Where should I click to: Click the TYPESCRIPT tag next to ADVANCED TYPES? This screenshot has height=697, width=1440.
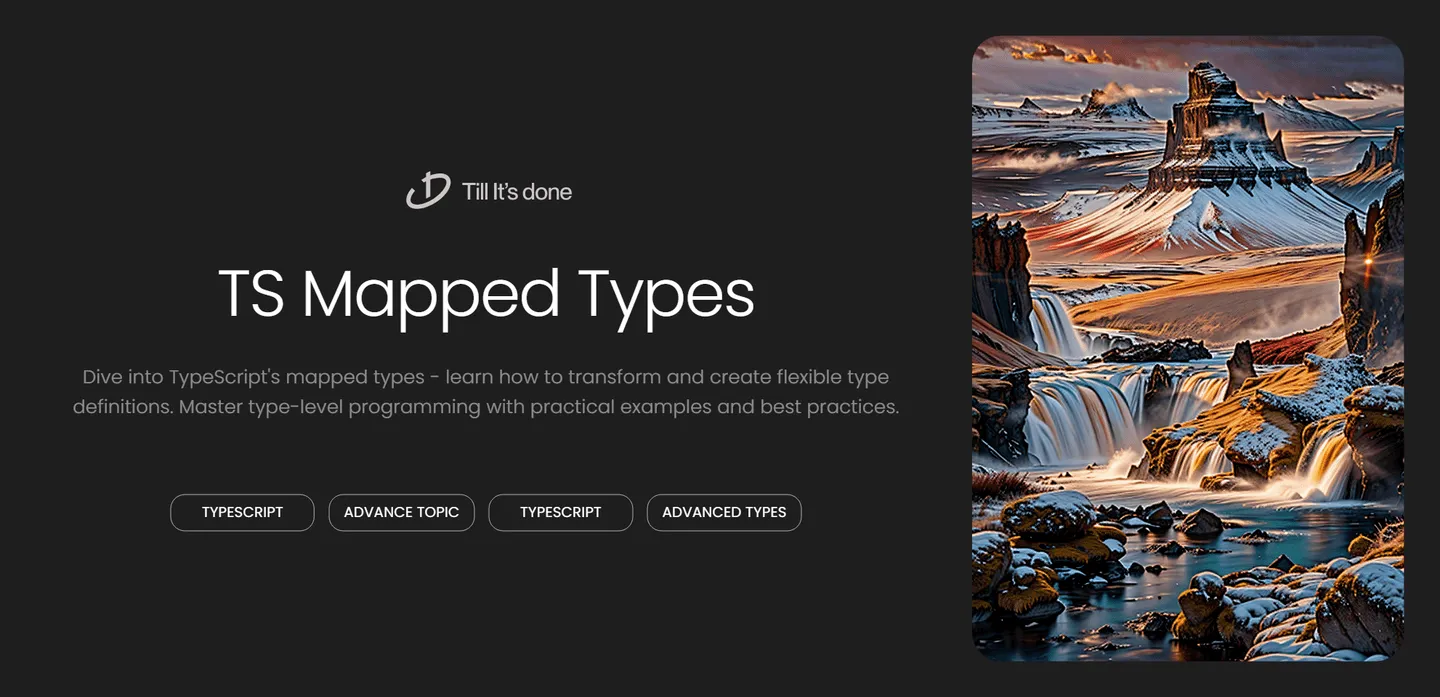pyautogui.click(x=560, y=512)
